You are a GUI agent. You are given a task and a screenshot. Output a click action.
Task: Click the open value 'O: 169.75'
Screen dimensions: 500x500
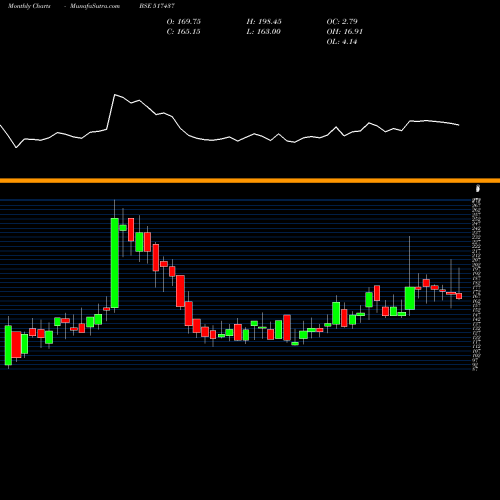pyautogui.click(x=184, y=22)
